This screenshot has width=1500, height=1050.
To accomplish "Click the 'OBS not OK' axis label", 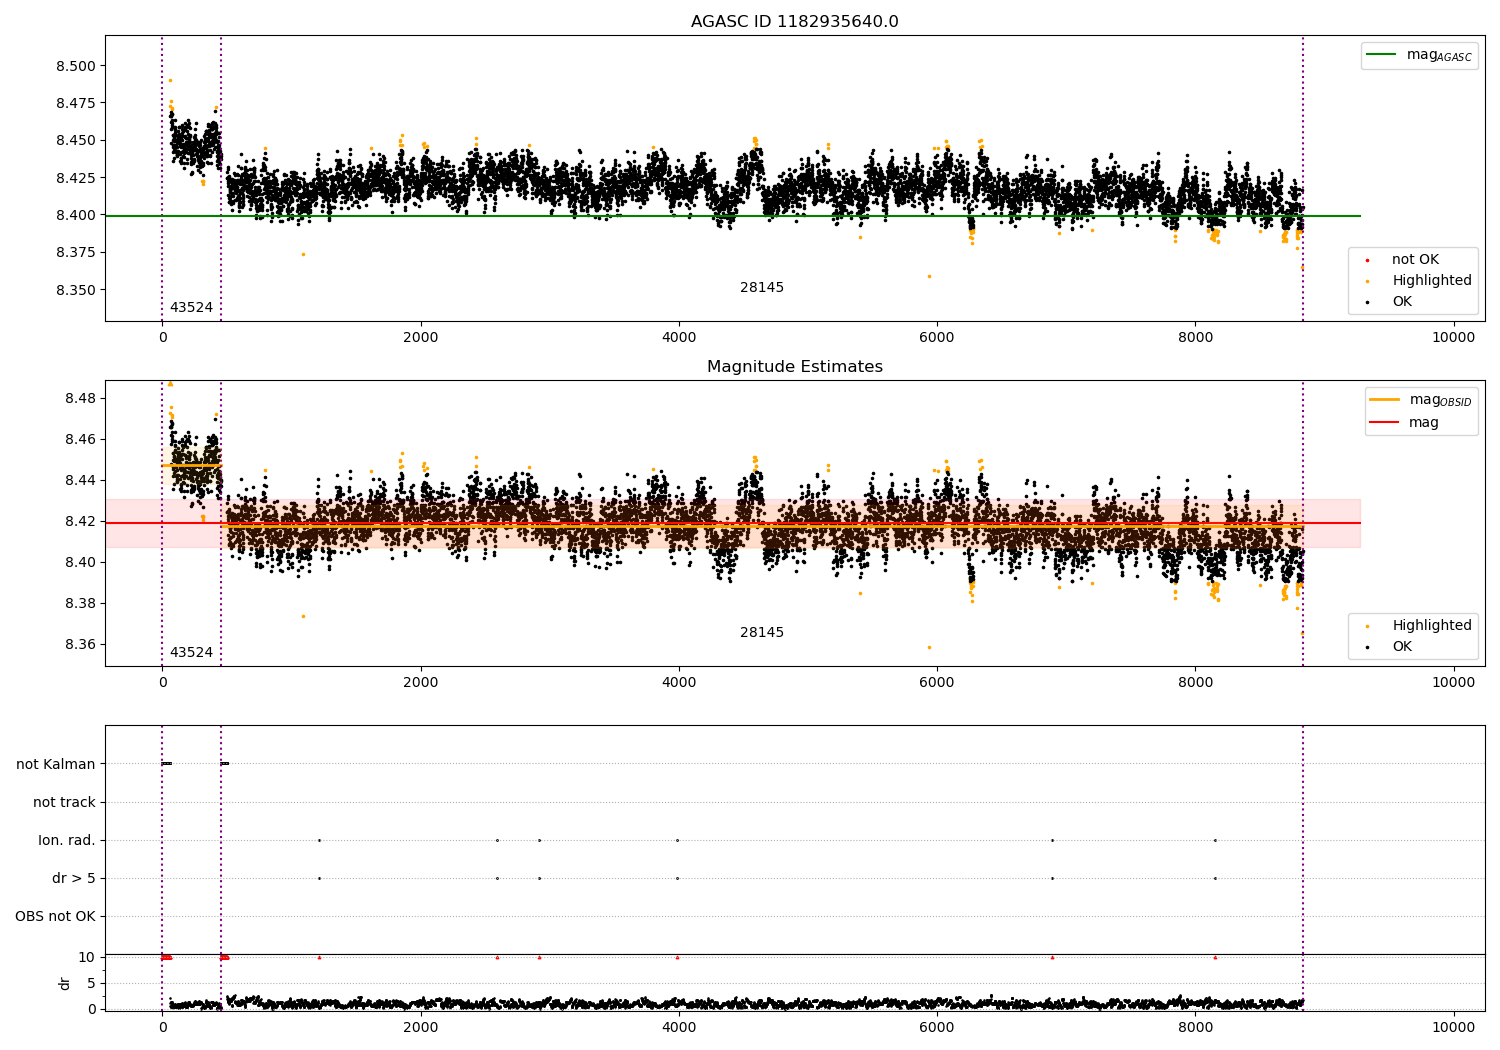I will coord(55,916).
